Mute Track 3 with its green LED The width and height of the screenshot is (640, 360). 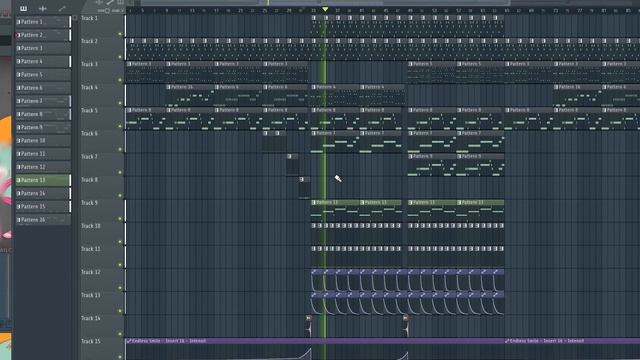[120, 80]
